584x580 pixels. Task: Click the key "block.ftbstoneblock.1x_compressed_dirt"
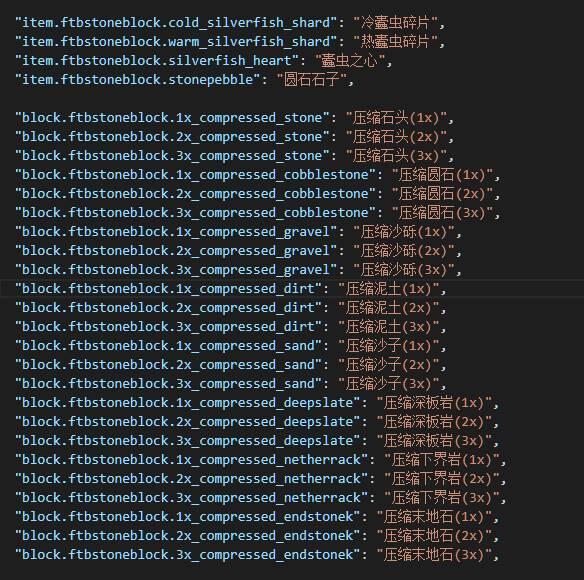coord(169,289)
